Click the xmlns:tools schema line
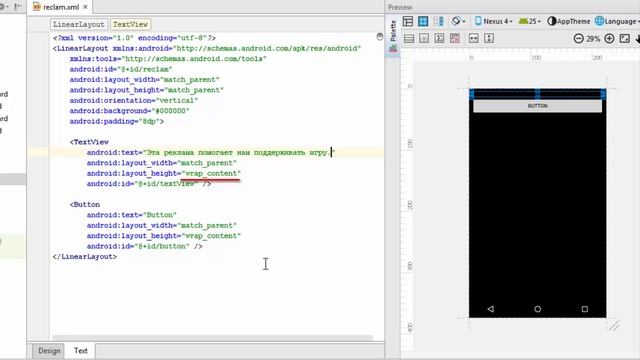The image size is (640, 360). (168, 59)
